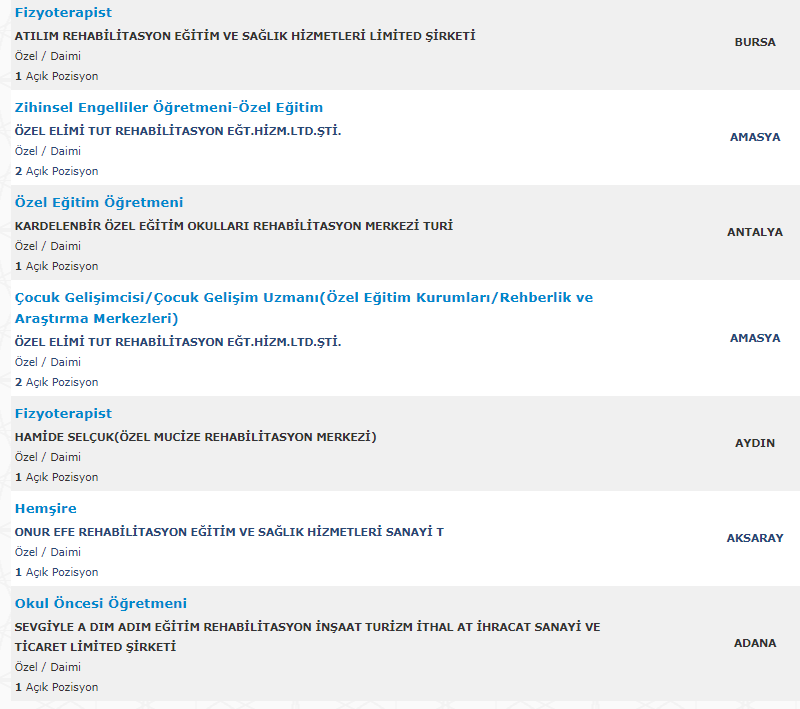Image resolution: width=800 pixels, height=709 pixels.
Task: Select the KARDELENBİR ÖZEL EĞİTİM OKULLARI company name
Action: [x=233, y=226]
